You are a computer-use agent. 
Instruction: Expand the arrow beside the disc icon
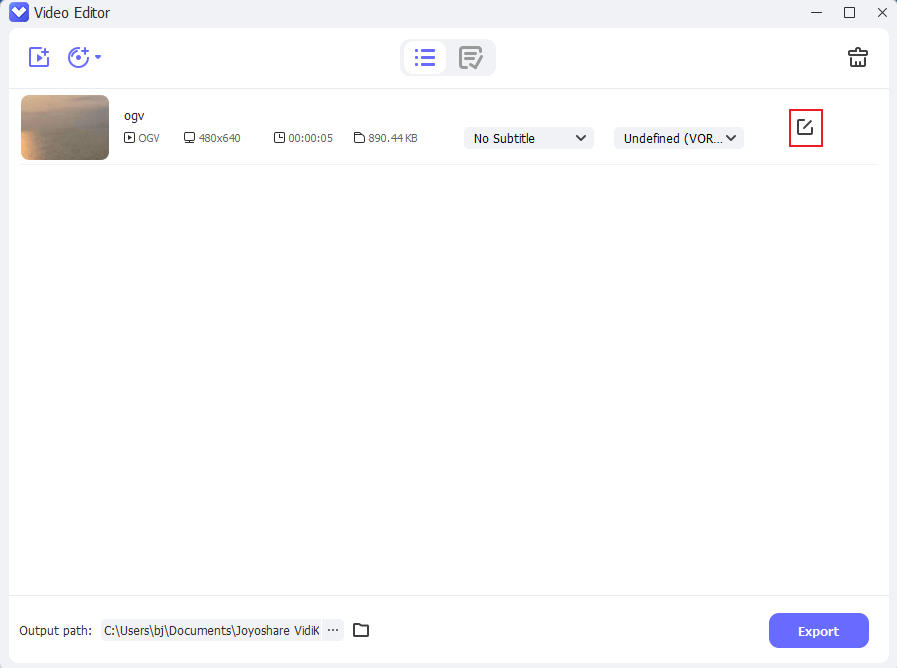(x=98, y=58)
